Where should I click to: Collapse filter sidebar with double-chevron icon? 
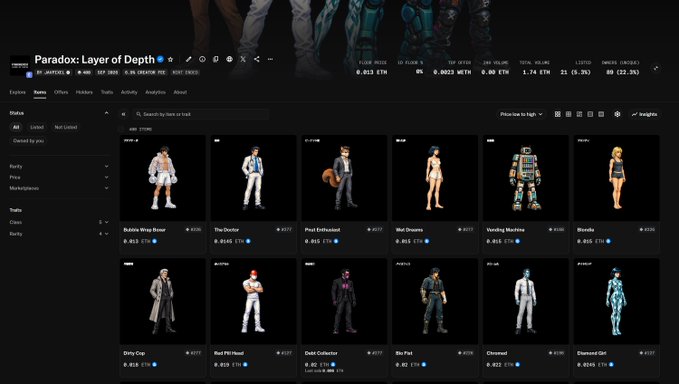[x=123, y=114]
